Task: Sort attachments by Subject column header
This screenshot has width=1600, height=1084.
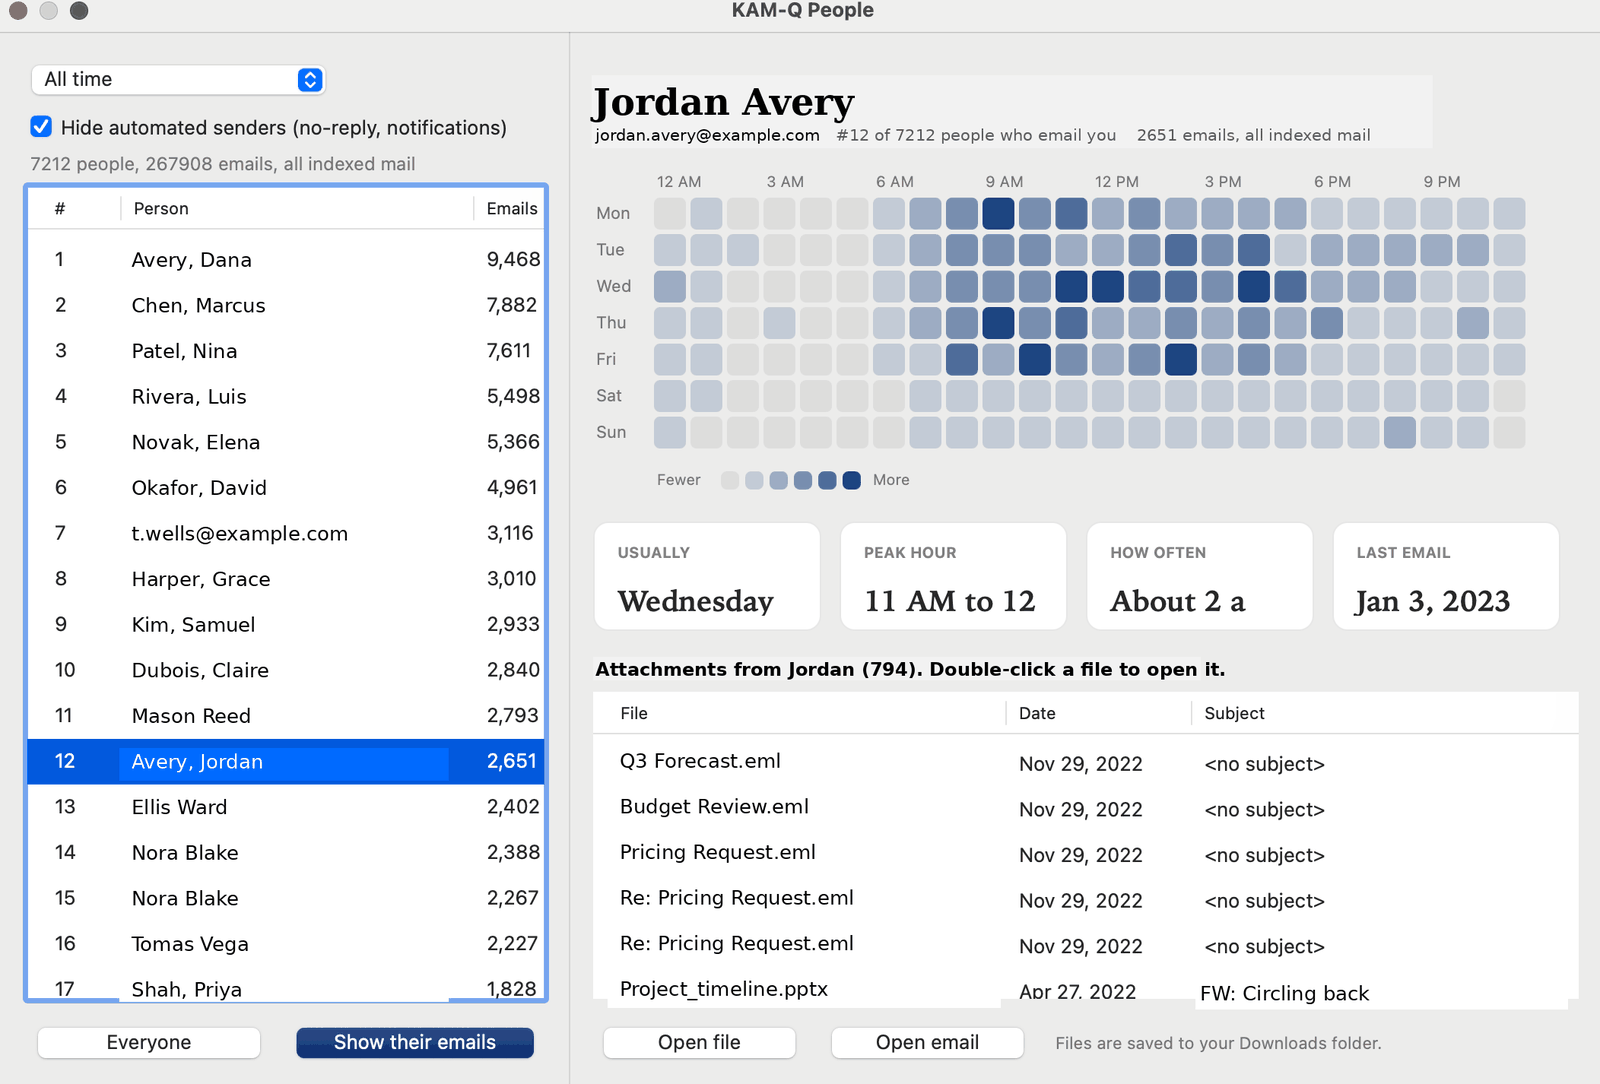Action: tap(1385, 713)
